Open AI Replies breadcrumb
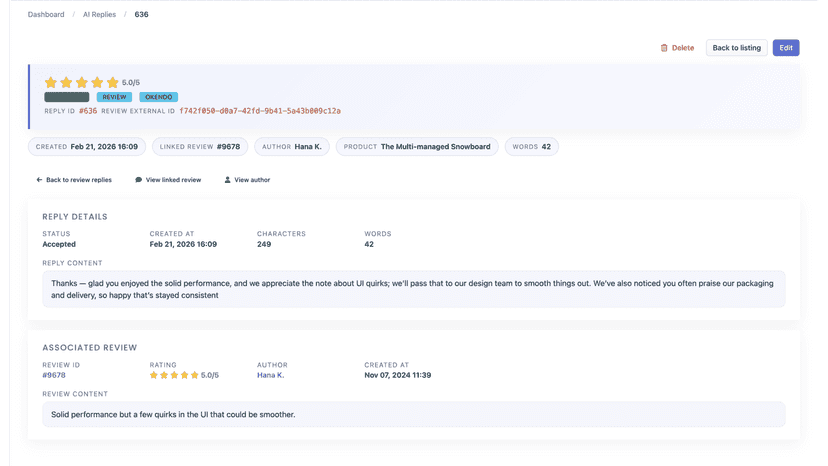Viewport: 828px width, 466px height. pos(99,15)
